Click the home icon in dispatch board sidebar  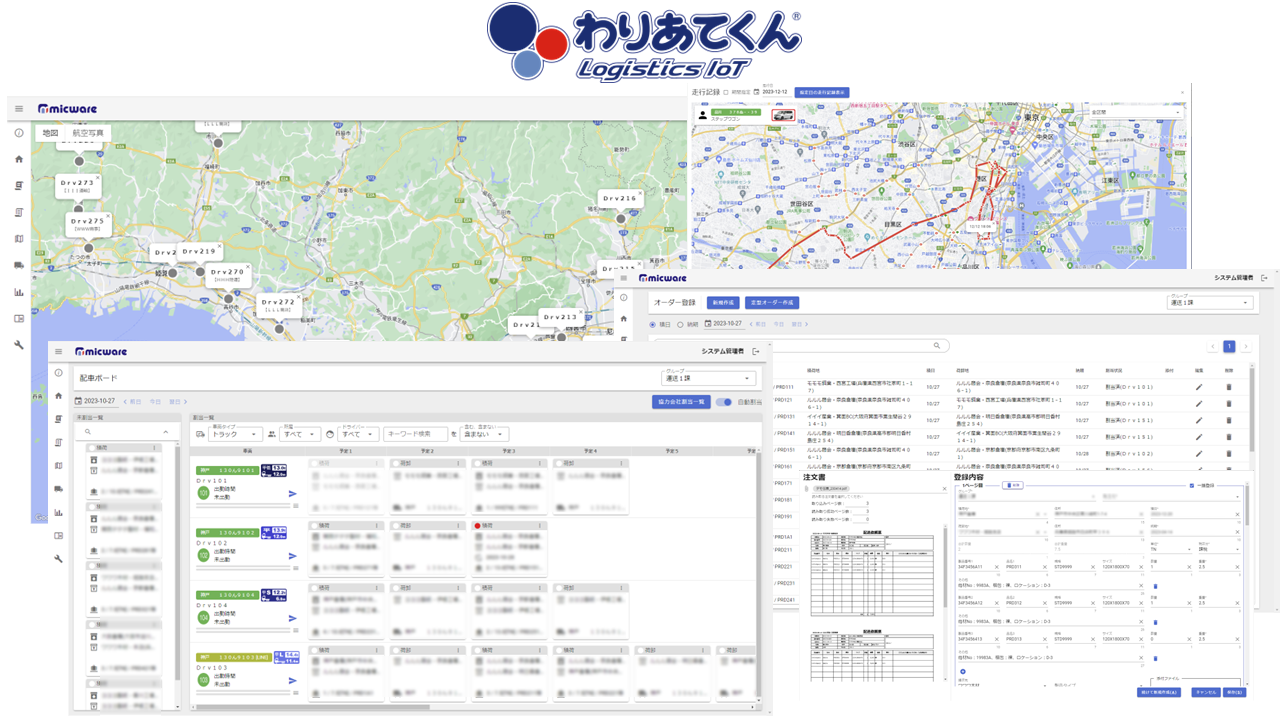(x=59, y=396)
